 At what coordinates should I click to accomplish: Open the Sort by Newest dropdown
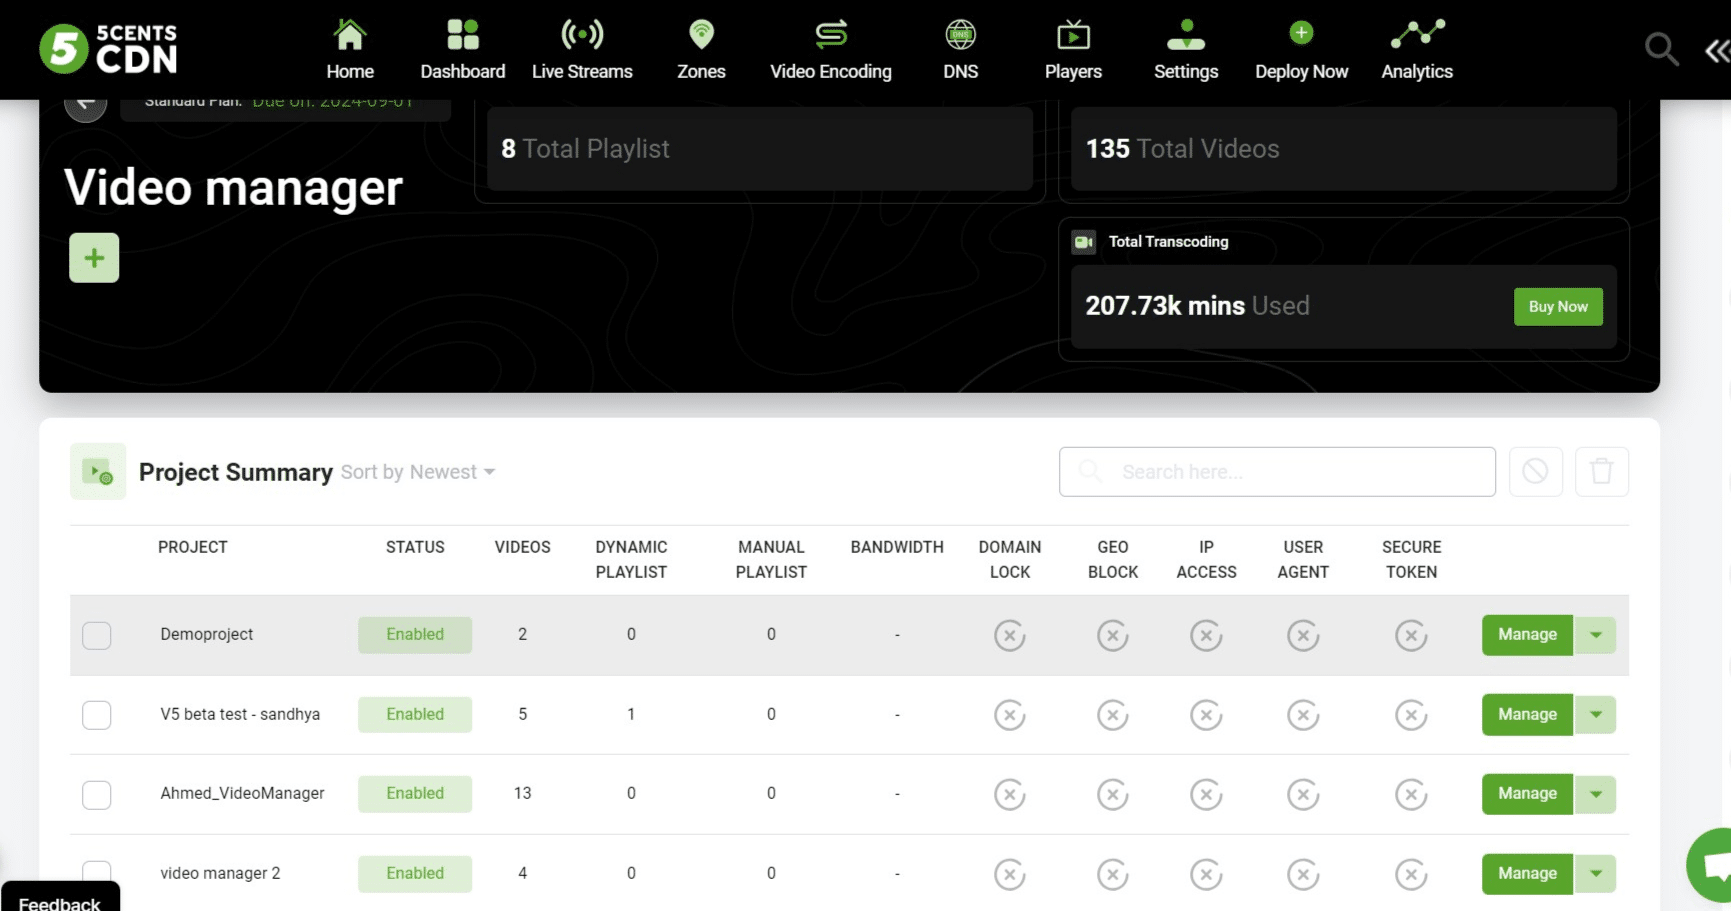(418, 472)
